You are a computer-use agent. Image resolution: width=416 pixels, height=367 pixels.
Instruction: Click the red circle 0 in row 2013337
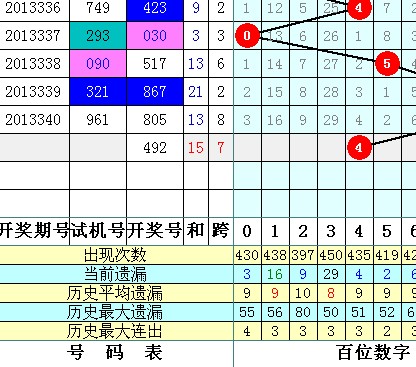(247, 35)
